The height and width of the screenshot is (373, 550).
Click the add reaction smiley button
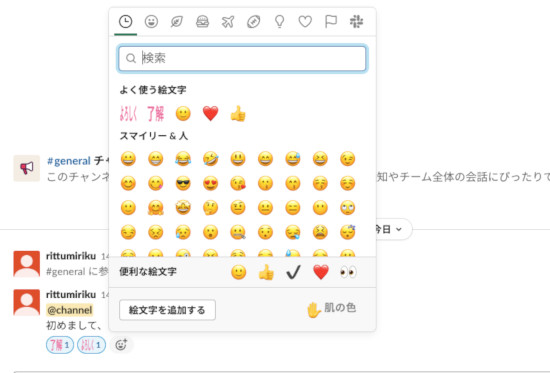pyautogui.click(x=121, y=345)
